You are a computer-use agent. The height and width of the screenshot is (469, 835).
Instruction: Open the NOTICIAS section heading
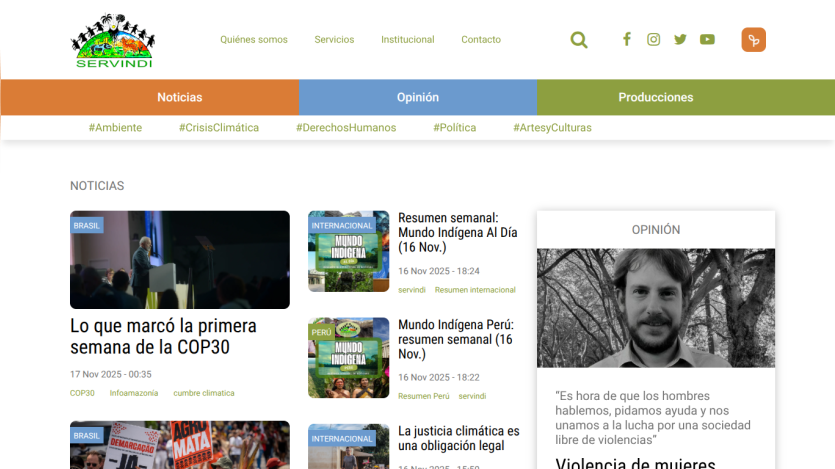[x=97, y=186]
